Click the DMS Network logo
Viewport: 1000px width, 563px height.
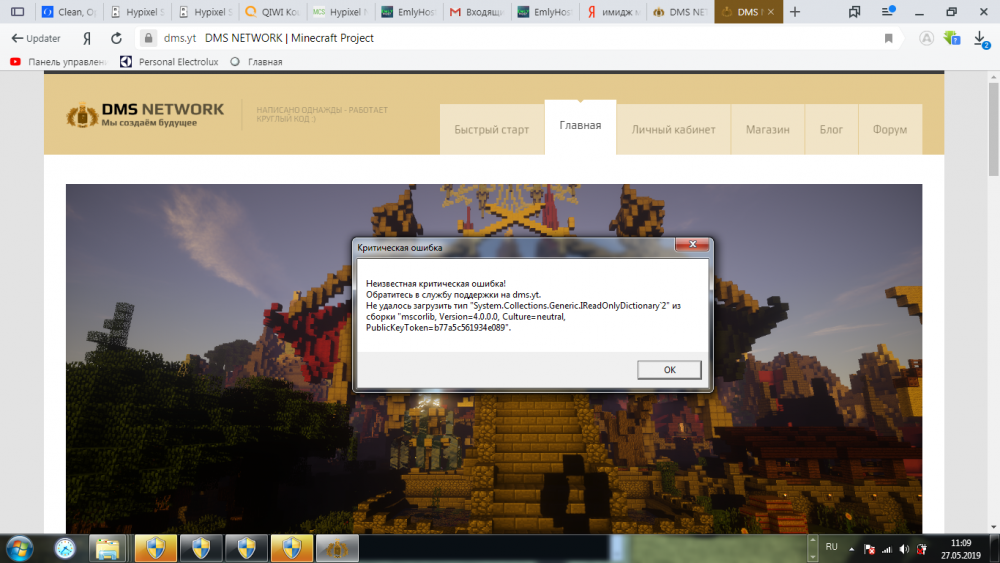pos(145,115)
